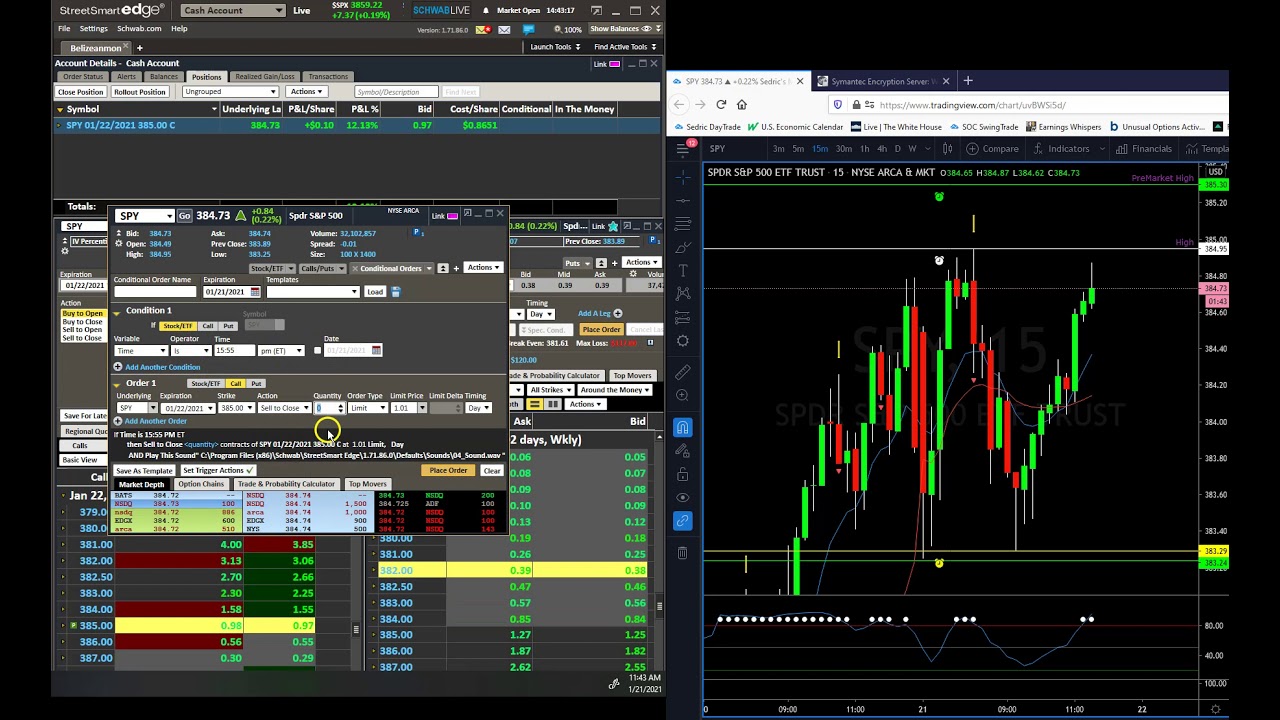Viewport: 1280px width, 720px height.
Task: Select Call toggle in Condition 1
Action: 208,326
